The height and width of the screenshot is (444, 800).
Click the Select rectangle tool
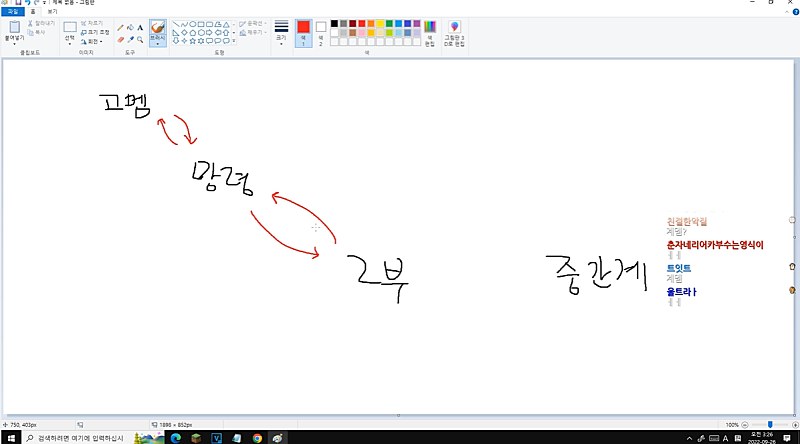coord(70,27)
